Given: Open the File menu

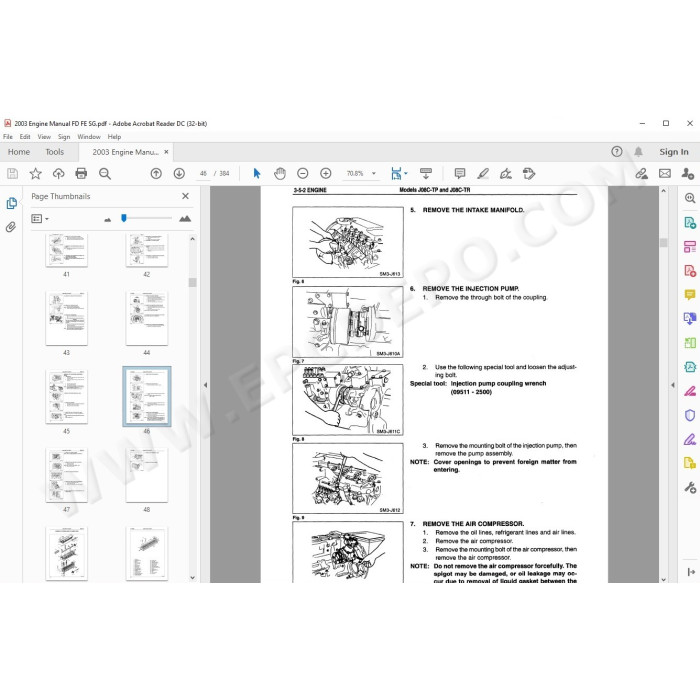Looking at the screenshot, I should 8,137.
